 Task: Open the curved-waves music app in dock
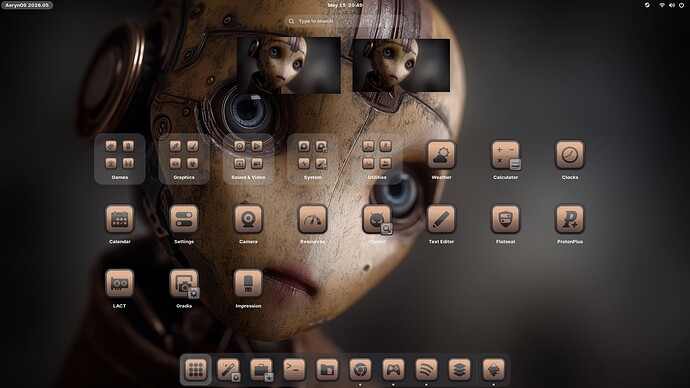pyautogui.click(x=426, y=370)
